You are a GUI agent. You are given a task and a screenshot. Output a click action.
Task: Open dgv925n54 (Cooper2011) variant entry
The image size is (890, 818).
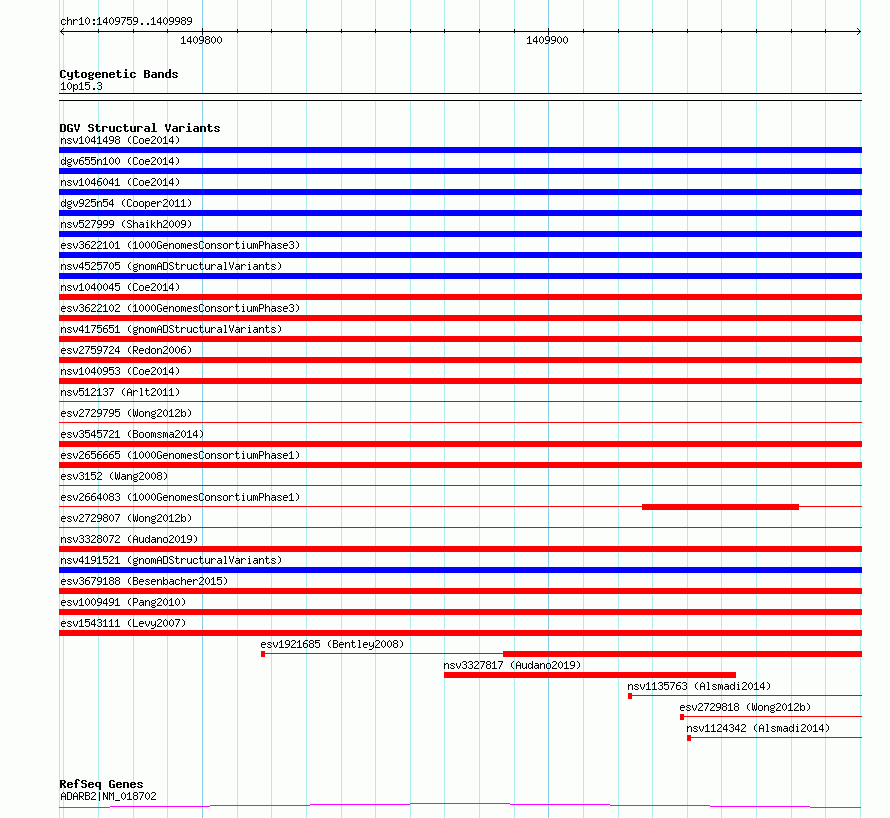tap(126, 203)
